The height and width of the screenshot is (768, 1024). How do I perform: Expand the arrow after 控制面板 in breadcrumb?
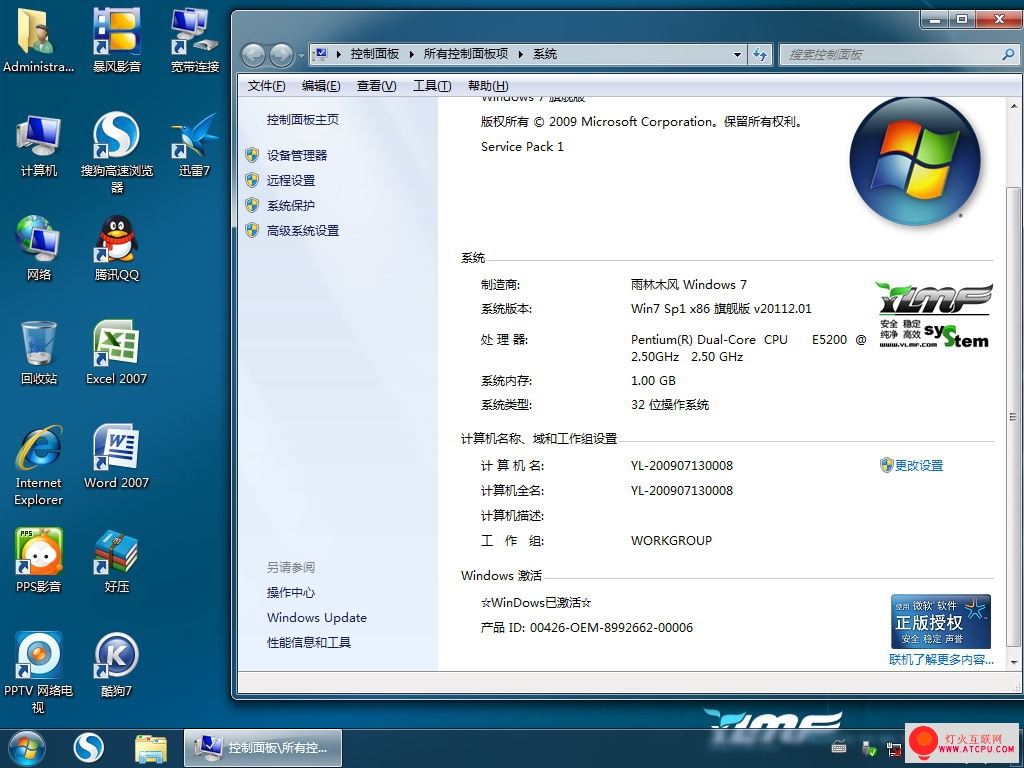(411, 54)
